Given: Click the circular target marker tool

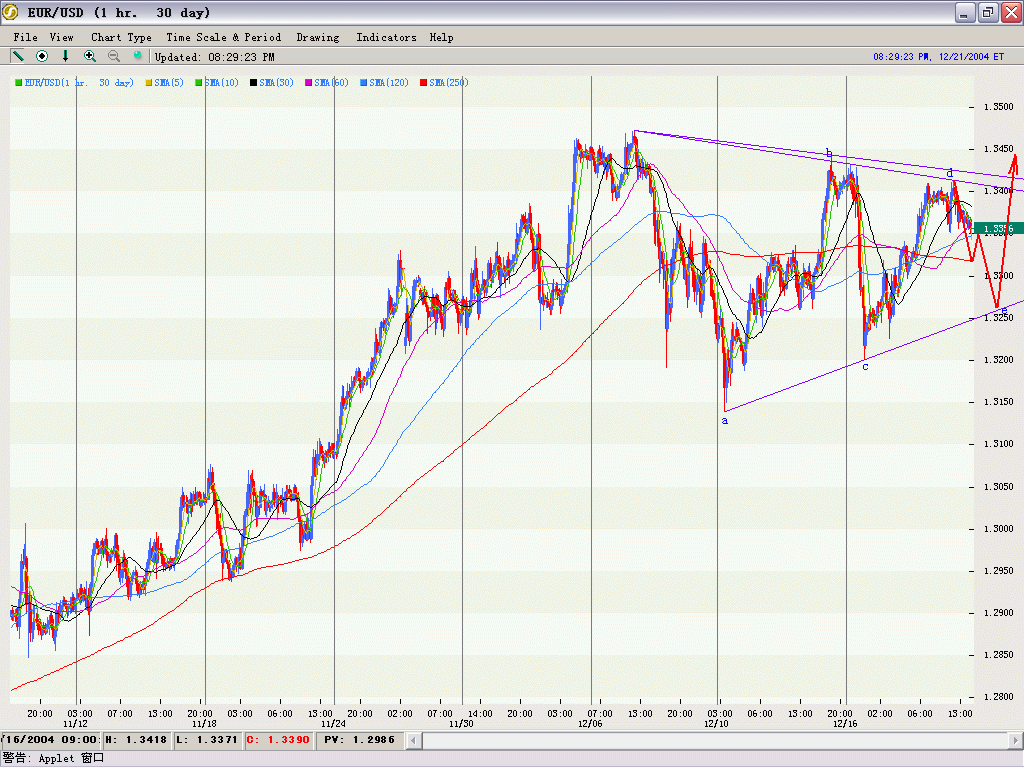Looking at the screenshot, I should point(42,57).
